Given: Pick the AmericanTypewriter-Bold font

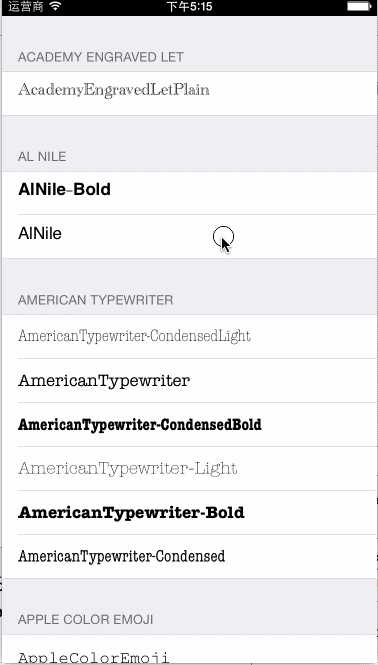Looking at the screenshot, I should 189,513.
